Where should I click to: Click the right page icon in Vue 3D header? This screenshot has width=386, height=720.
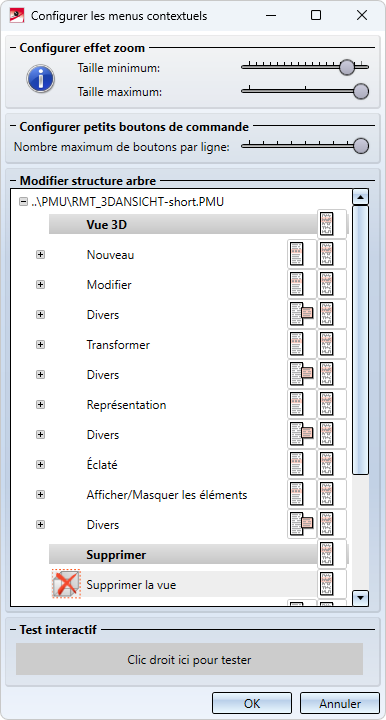332,224
